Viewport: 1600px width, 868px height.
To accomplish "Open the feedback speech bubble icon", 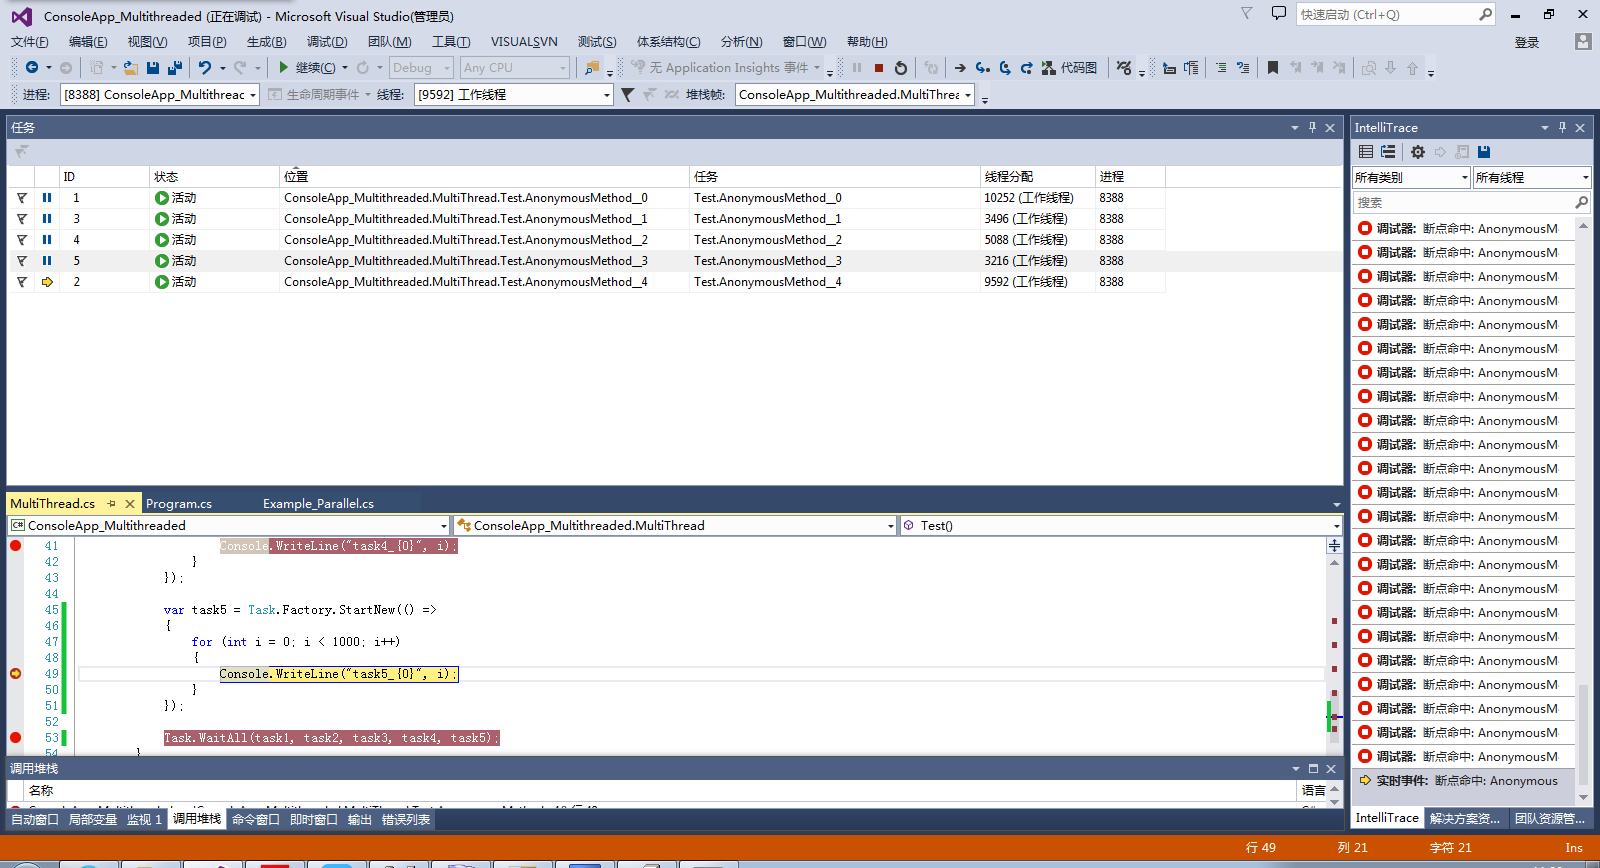I will 1278,14.
